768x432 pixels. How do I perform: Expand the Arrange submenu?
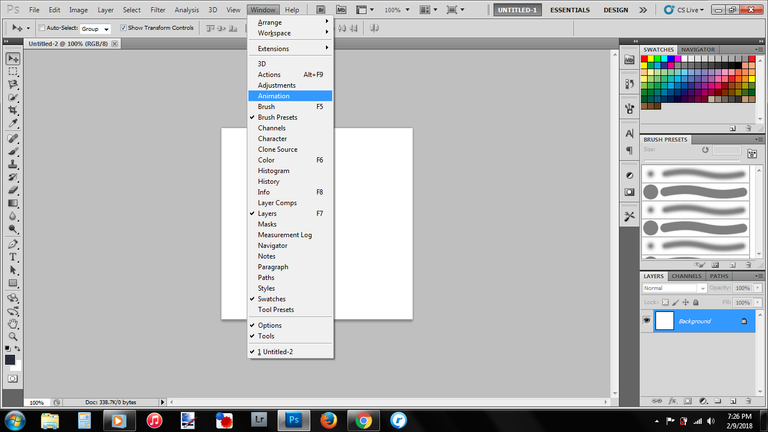[290, 23]
